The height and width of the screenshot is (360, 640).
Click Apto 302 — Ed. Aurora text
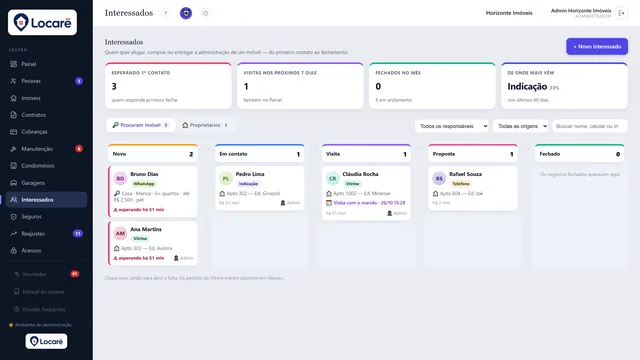click(146, 248)
